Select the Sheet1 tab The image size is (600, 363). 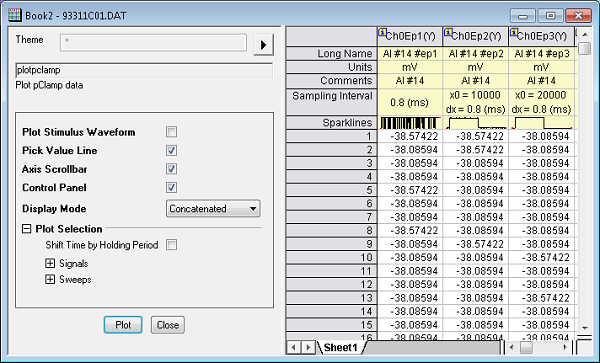[x=340, y=347]
